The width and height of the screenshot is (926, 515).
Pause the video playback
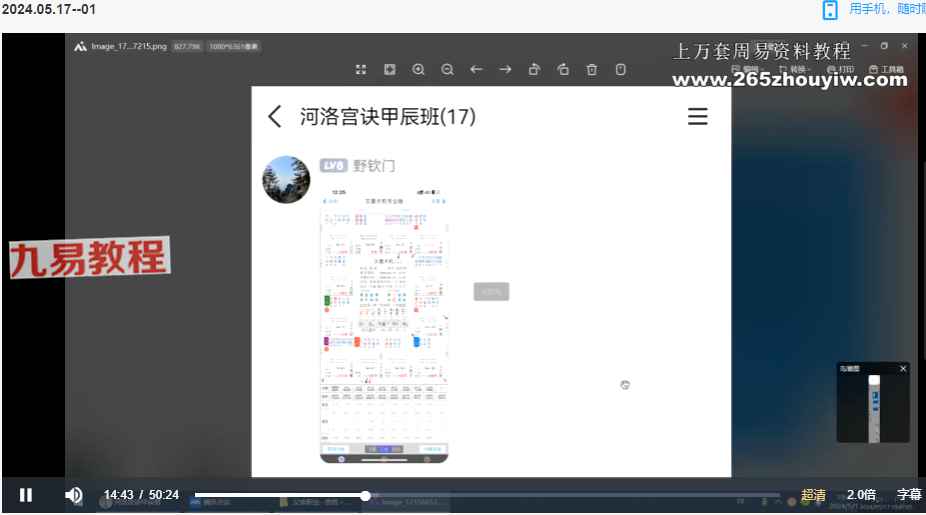coord(25,495)
